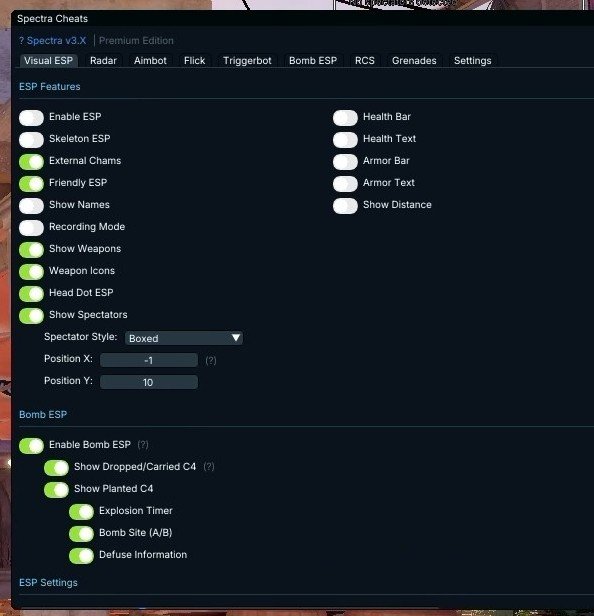Enable Show Names
The image size is (594, 616).
(x=31, y=205)
